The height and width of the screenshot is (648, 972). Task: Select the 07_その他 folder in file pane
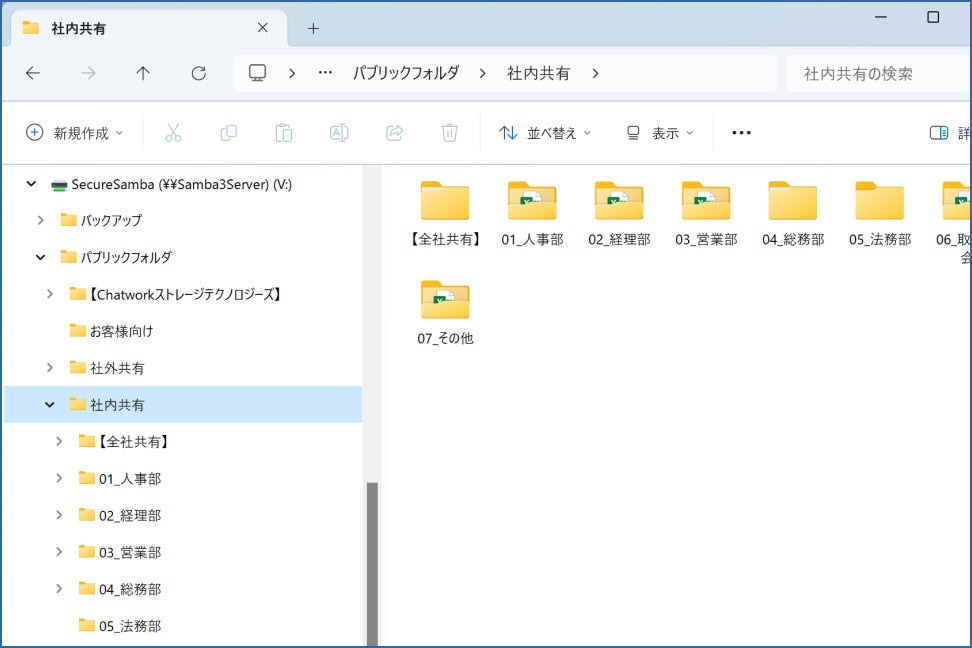coord(445,313)
